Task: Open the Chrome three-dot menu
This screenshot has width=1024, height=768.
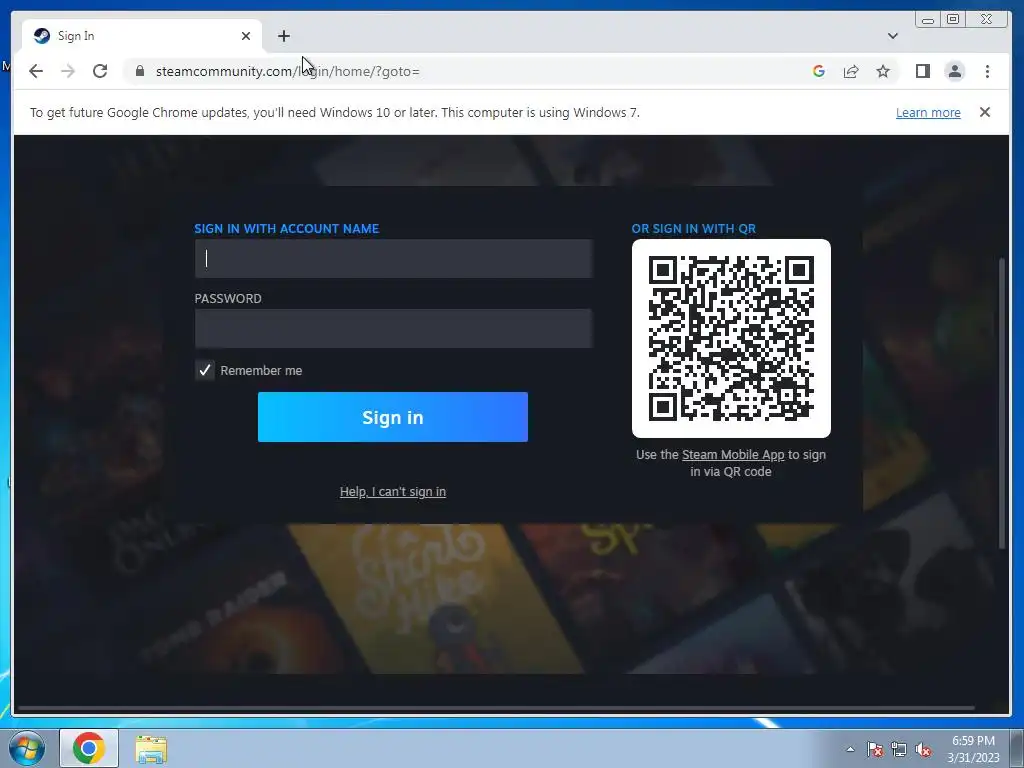Action: tap(987, 71)
